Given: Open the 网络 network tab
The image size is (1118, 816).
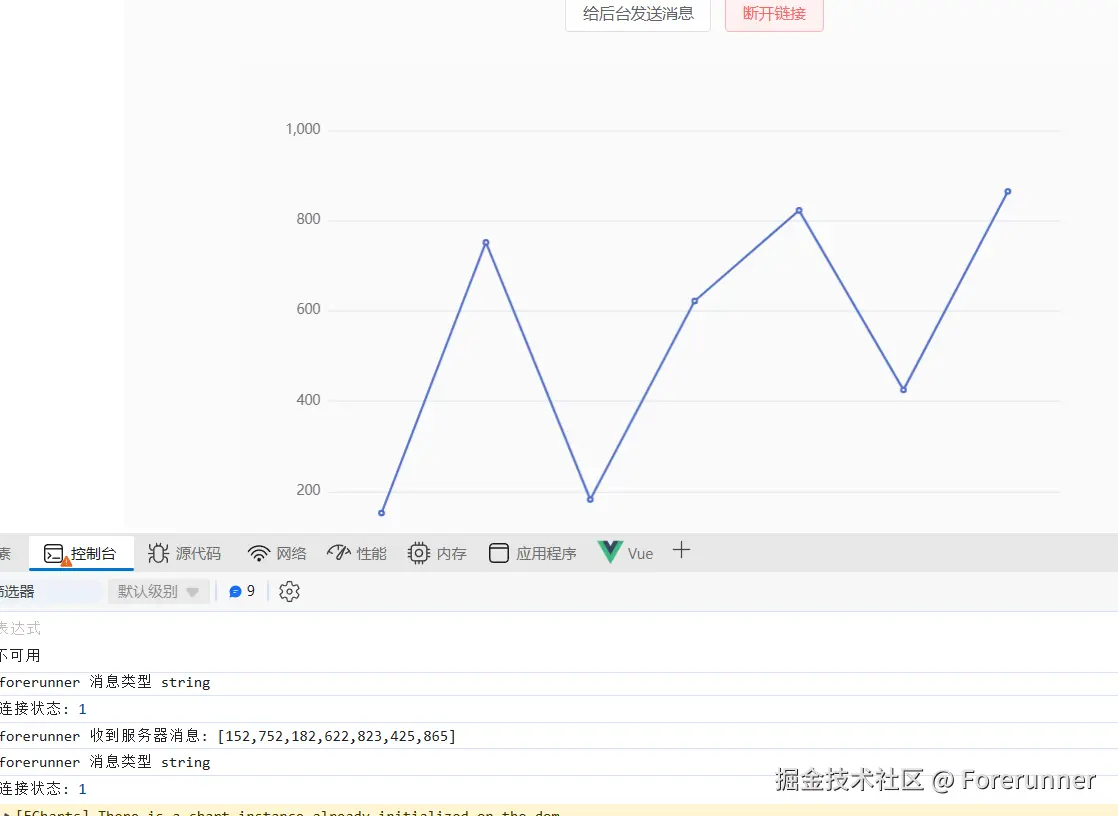Looking at the screenshot, I should [x=277, y=554].
